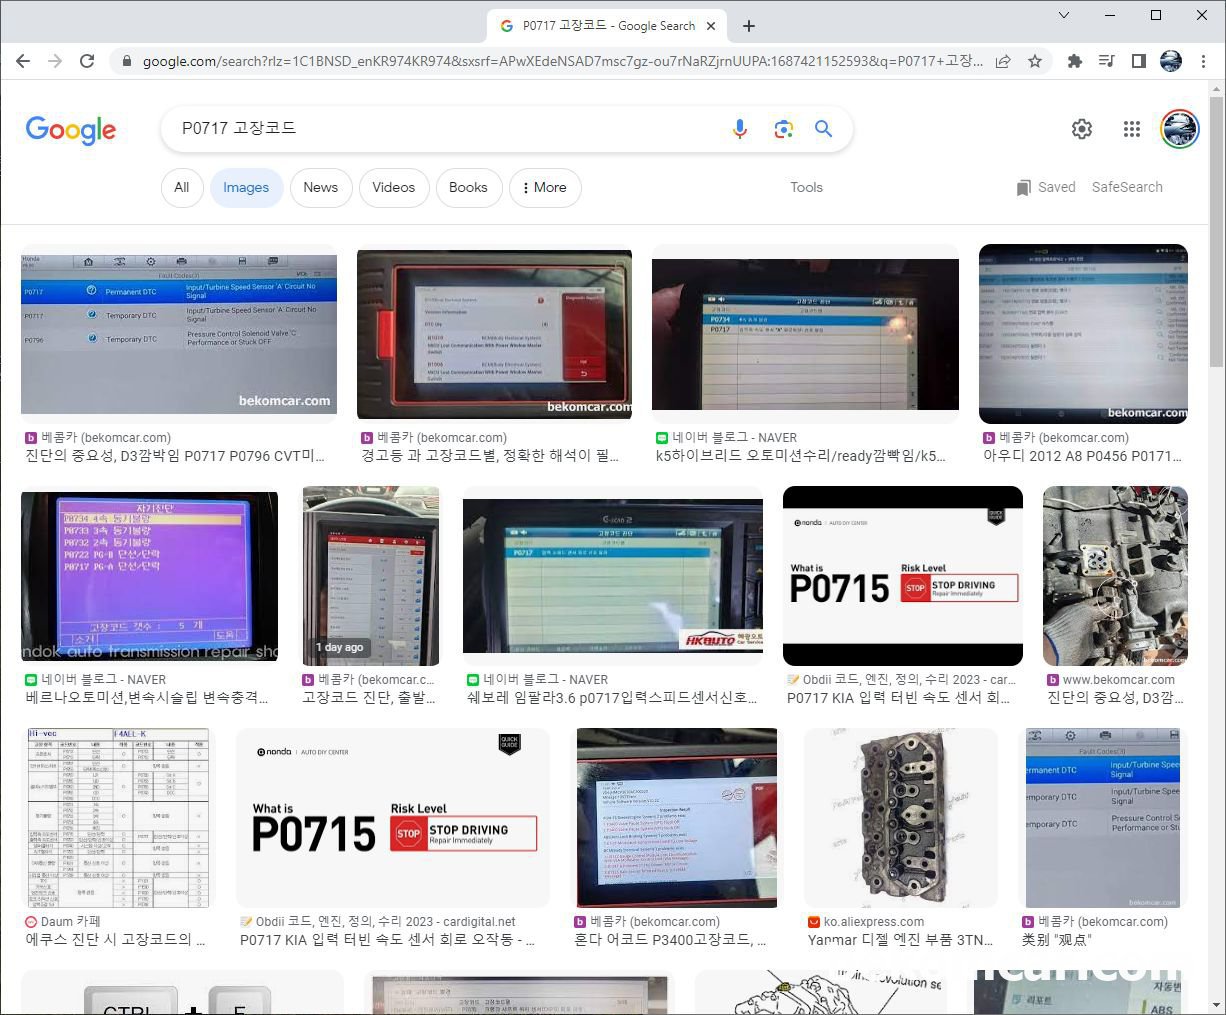Open the bekomcar P0717 P0796 CVT result link

tap(178, 333)
